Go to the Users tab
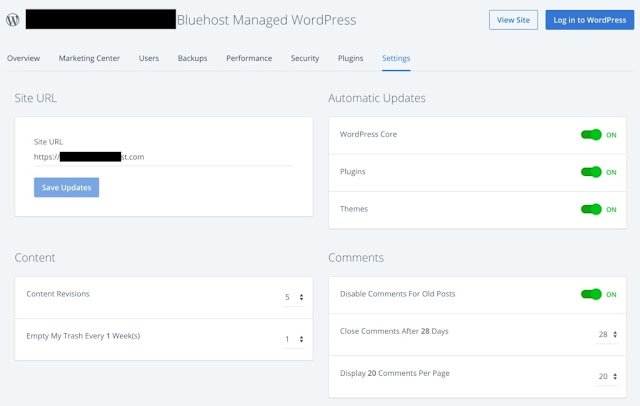Image resolution: width=640 pixels, height=406 pixels. [149, 58]
